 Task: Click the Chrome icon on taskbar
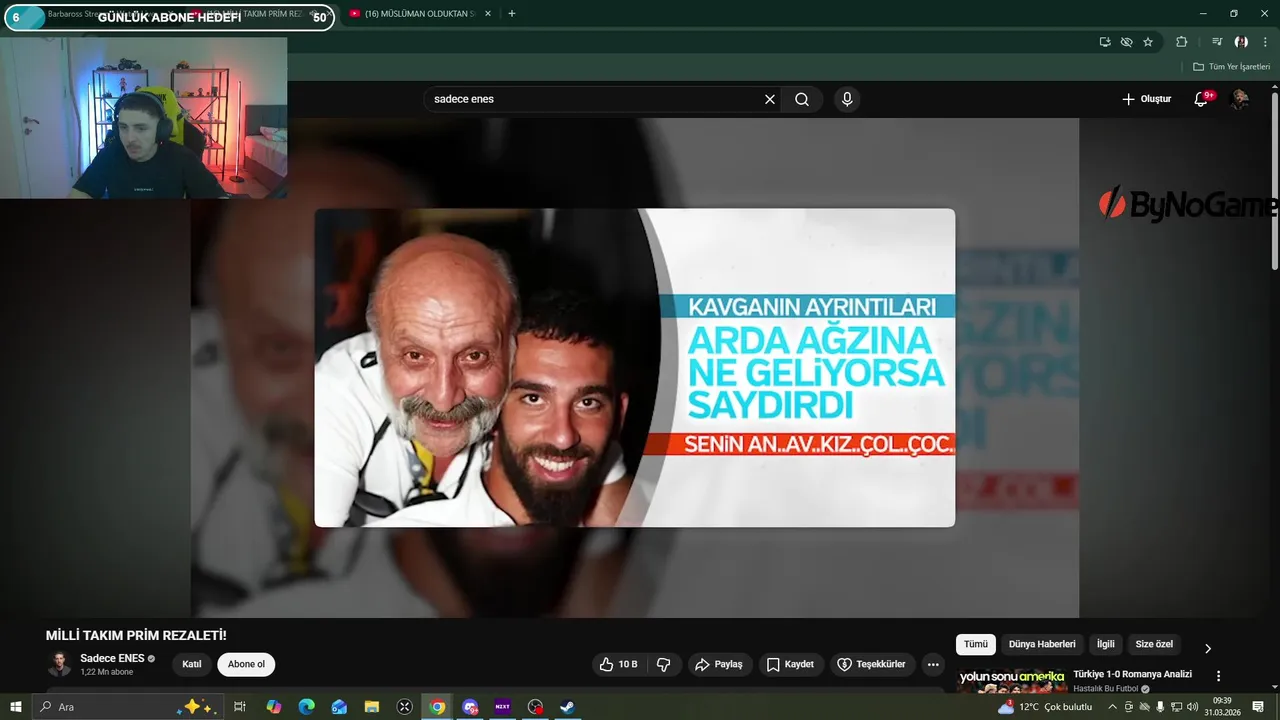437,707
